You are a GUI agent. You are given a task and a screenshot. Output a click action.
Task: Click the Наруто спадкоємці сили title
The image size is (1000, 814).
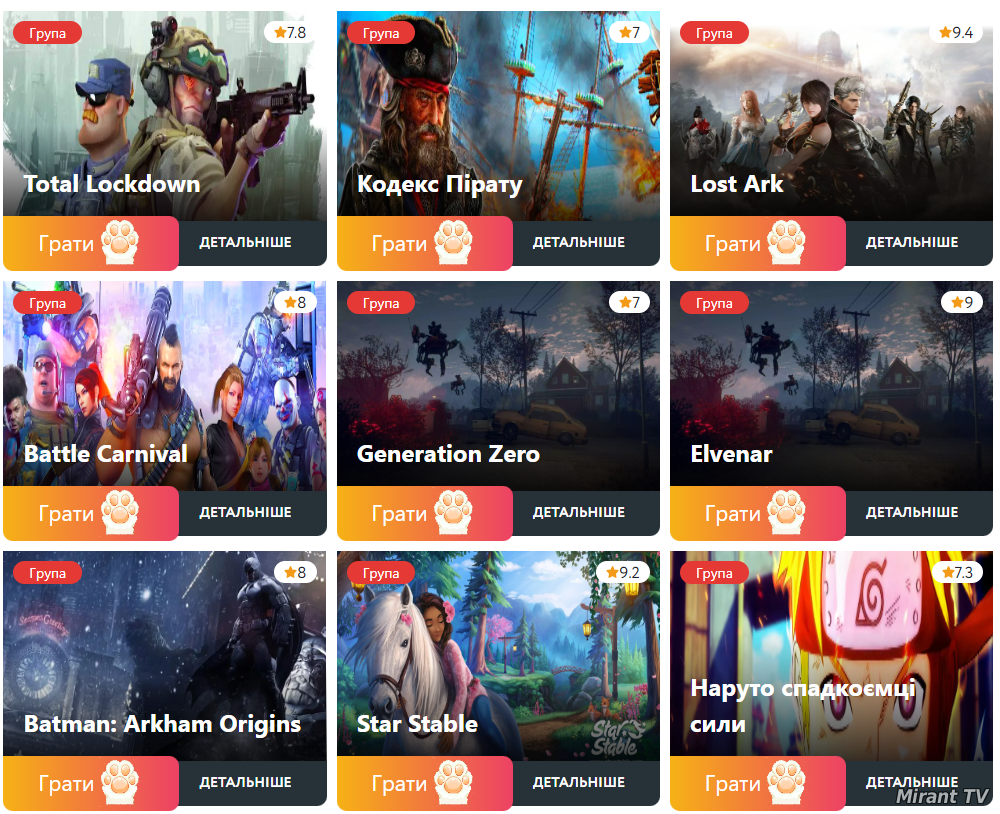pyautogui.click(x=803, y=706)
